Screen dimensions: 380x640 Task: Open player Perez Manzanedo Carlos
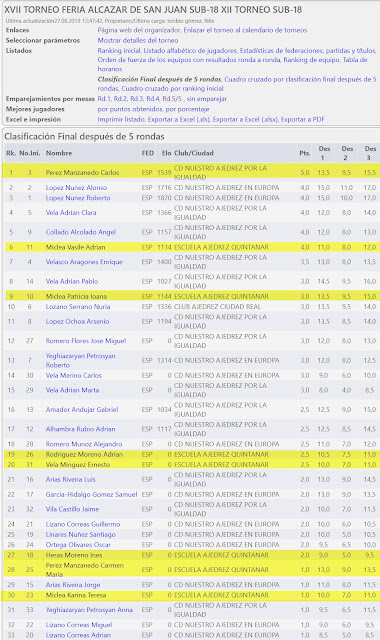point(82,173)
